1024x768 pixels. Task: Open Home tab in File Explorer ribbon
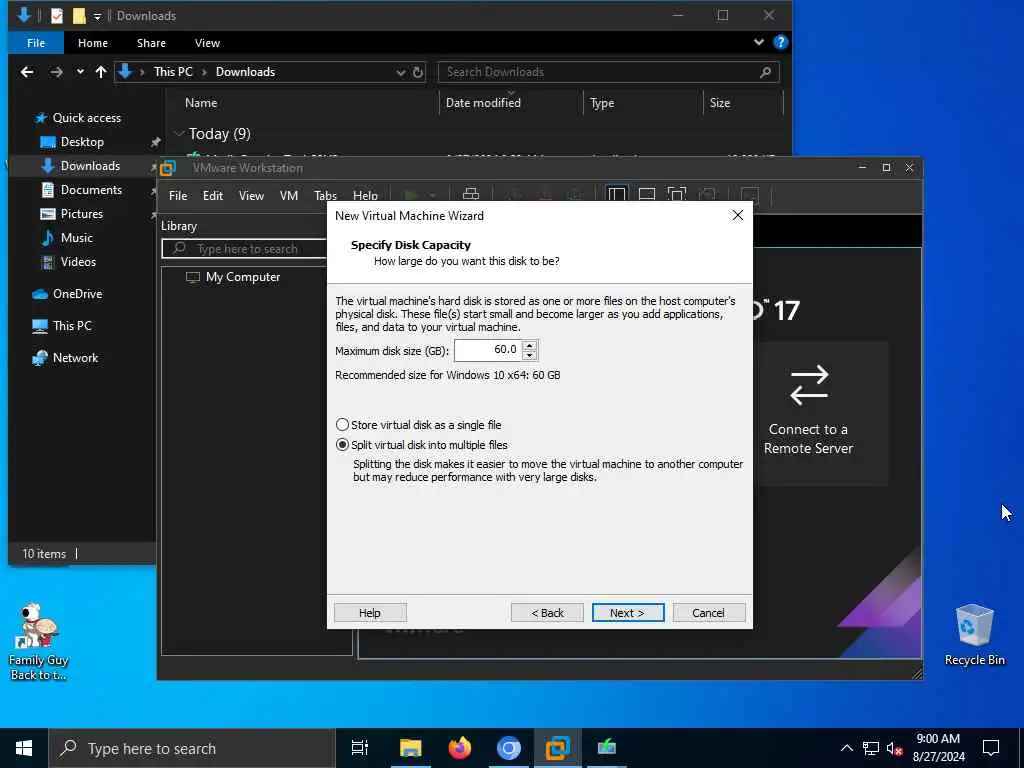pos(93,43)
